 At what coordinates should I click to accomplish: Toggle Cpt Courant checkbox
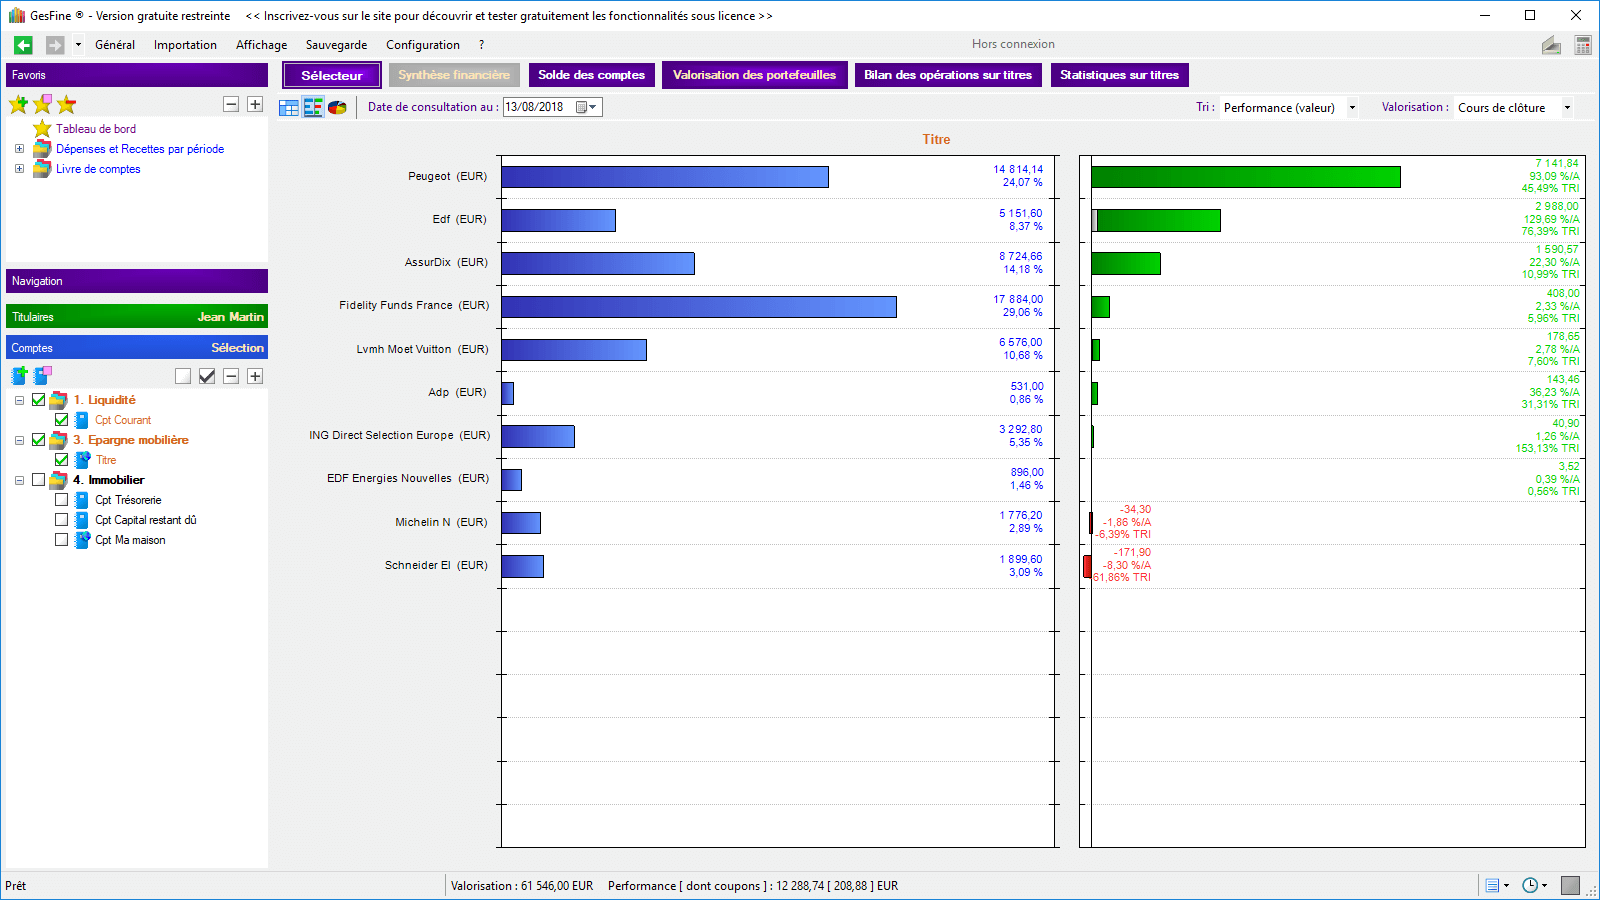coord(62,420)
